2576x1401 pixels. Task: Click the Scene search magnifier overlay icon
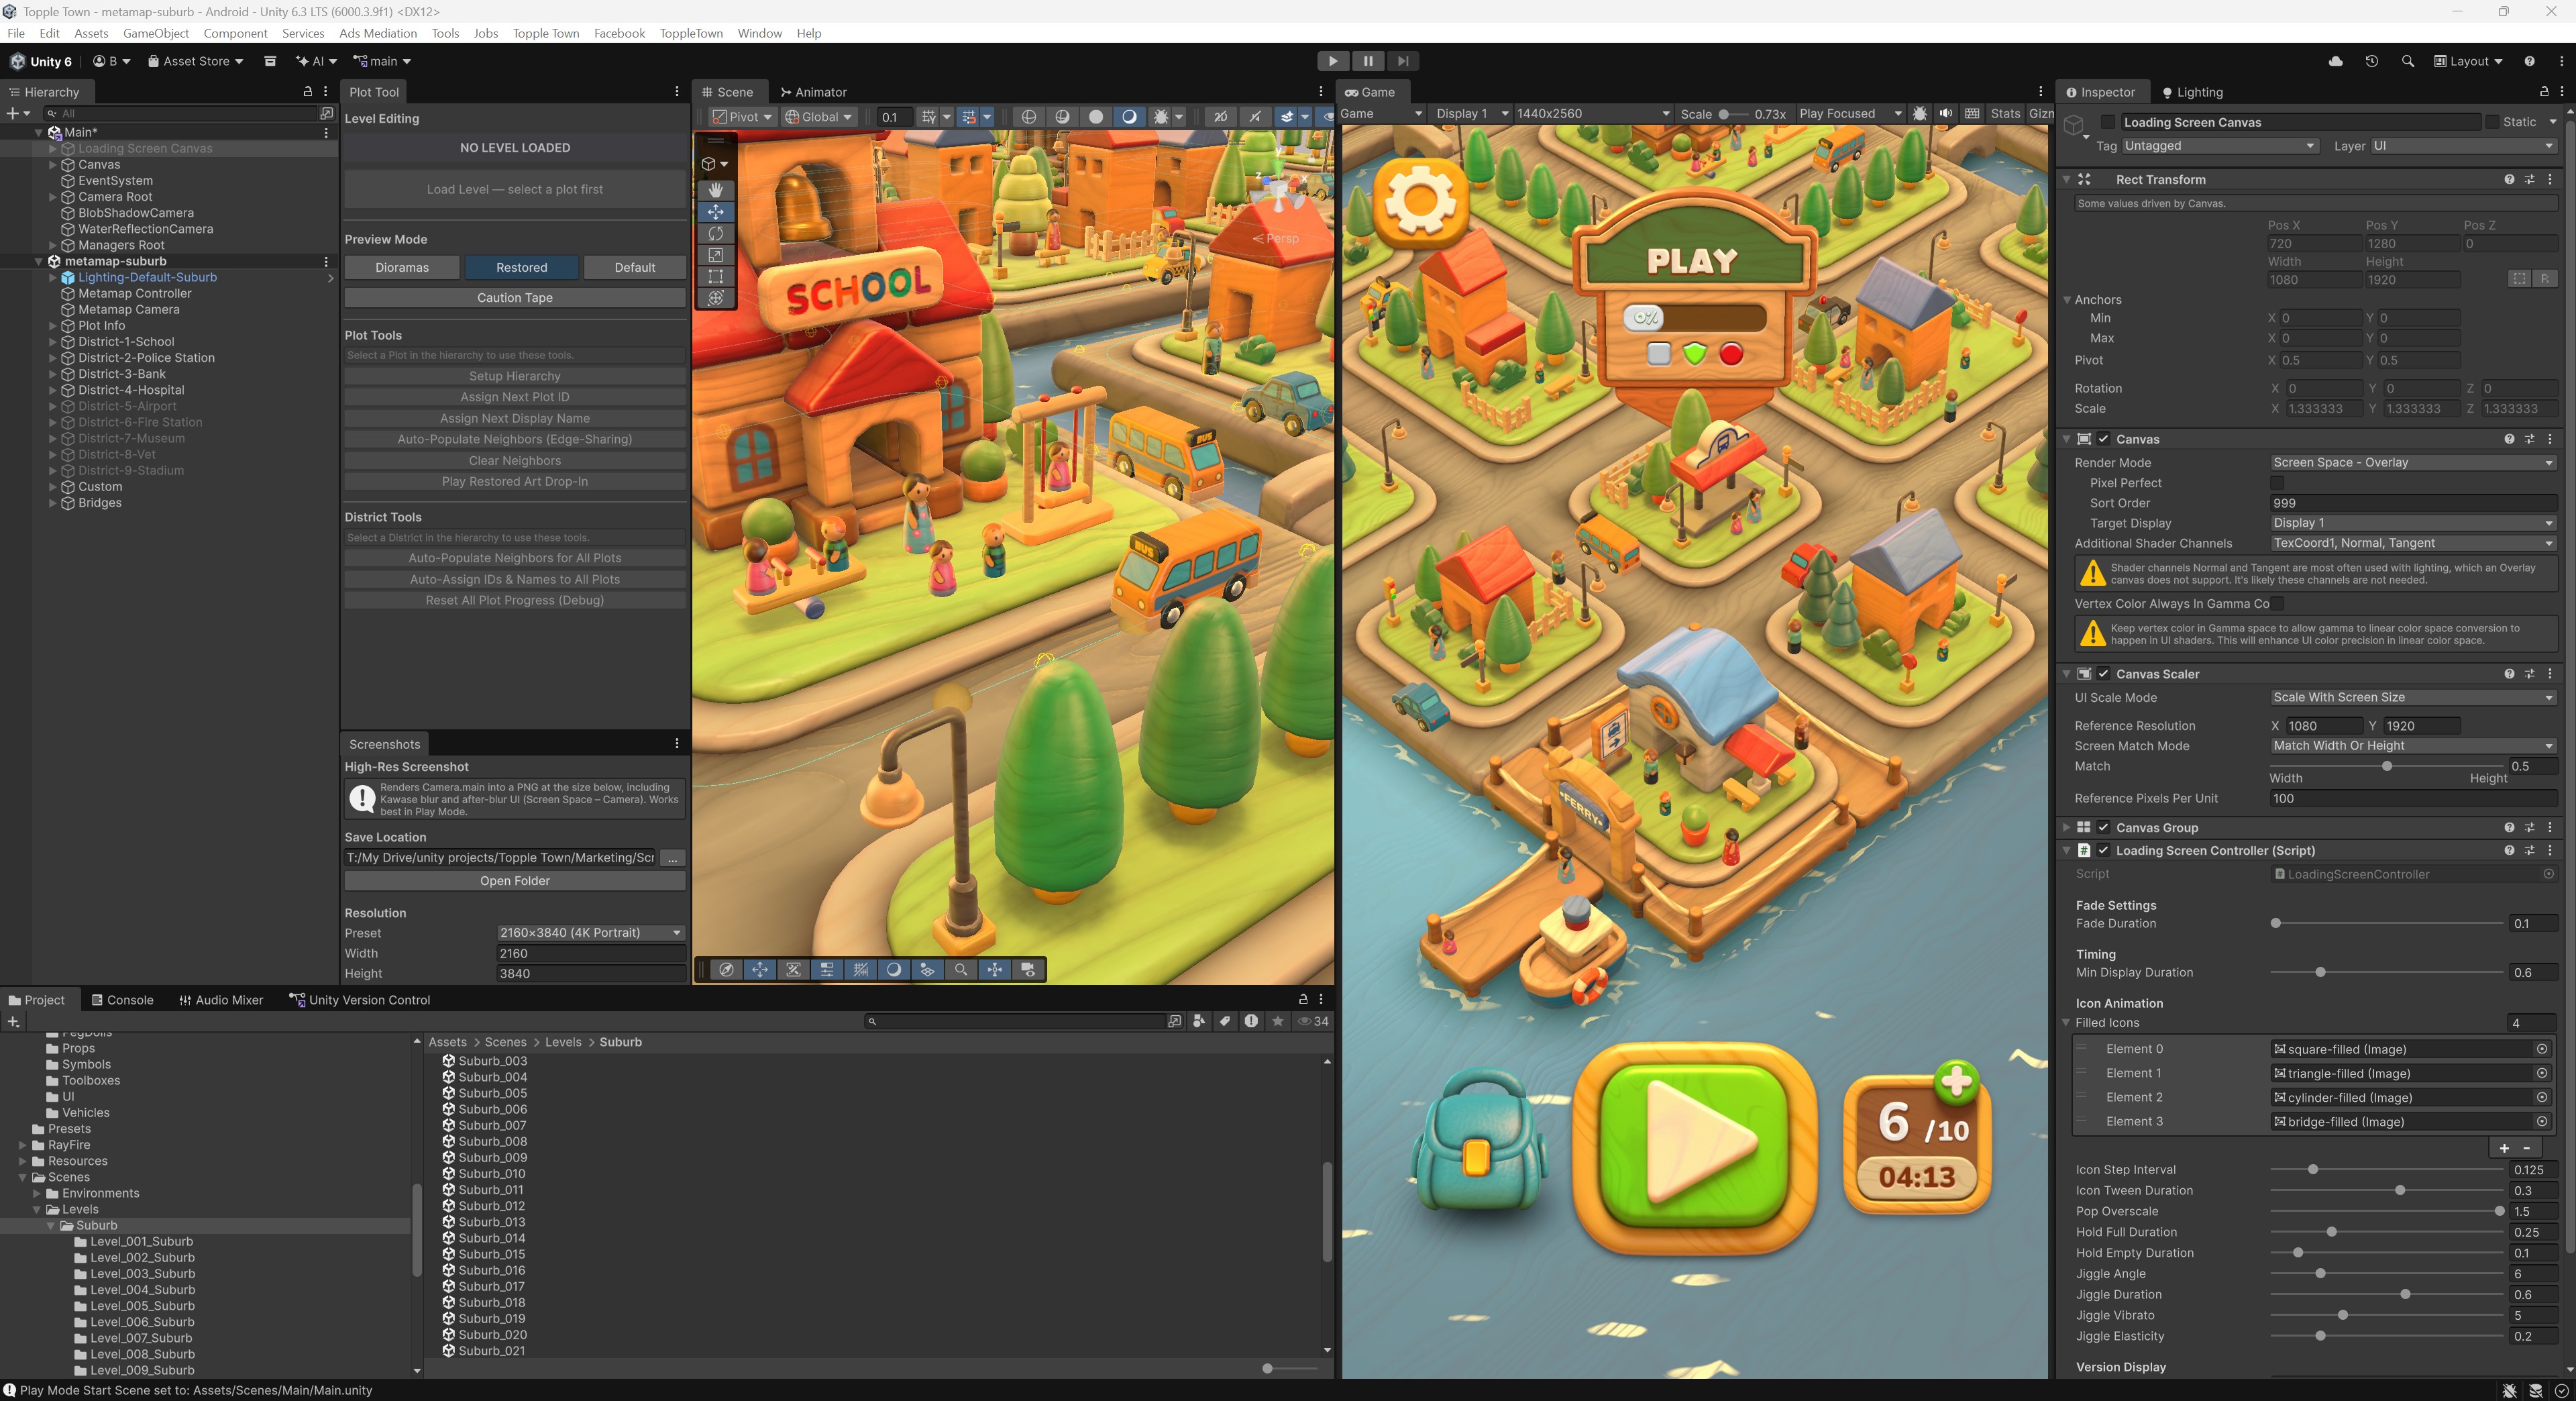[x=961, y=970]
